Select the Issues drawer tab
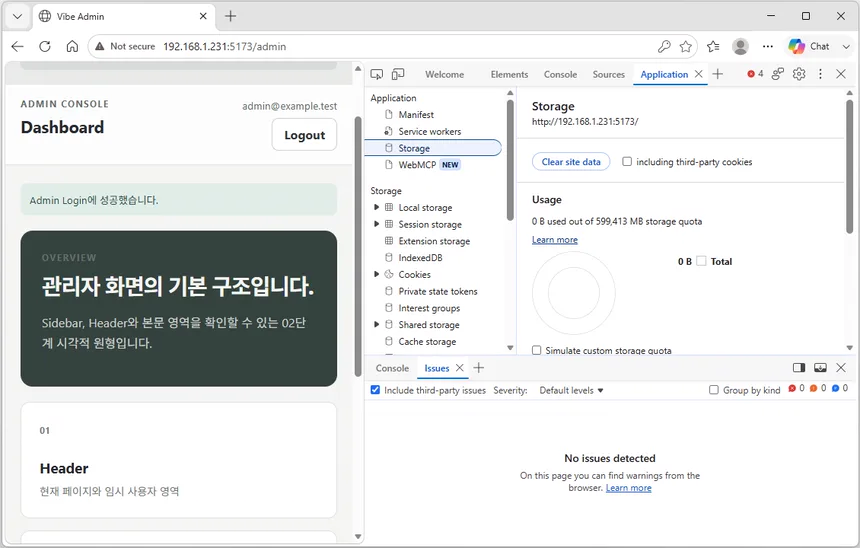The image size is (860, 548). [437, 368]
